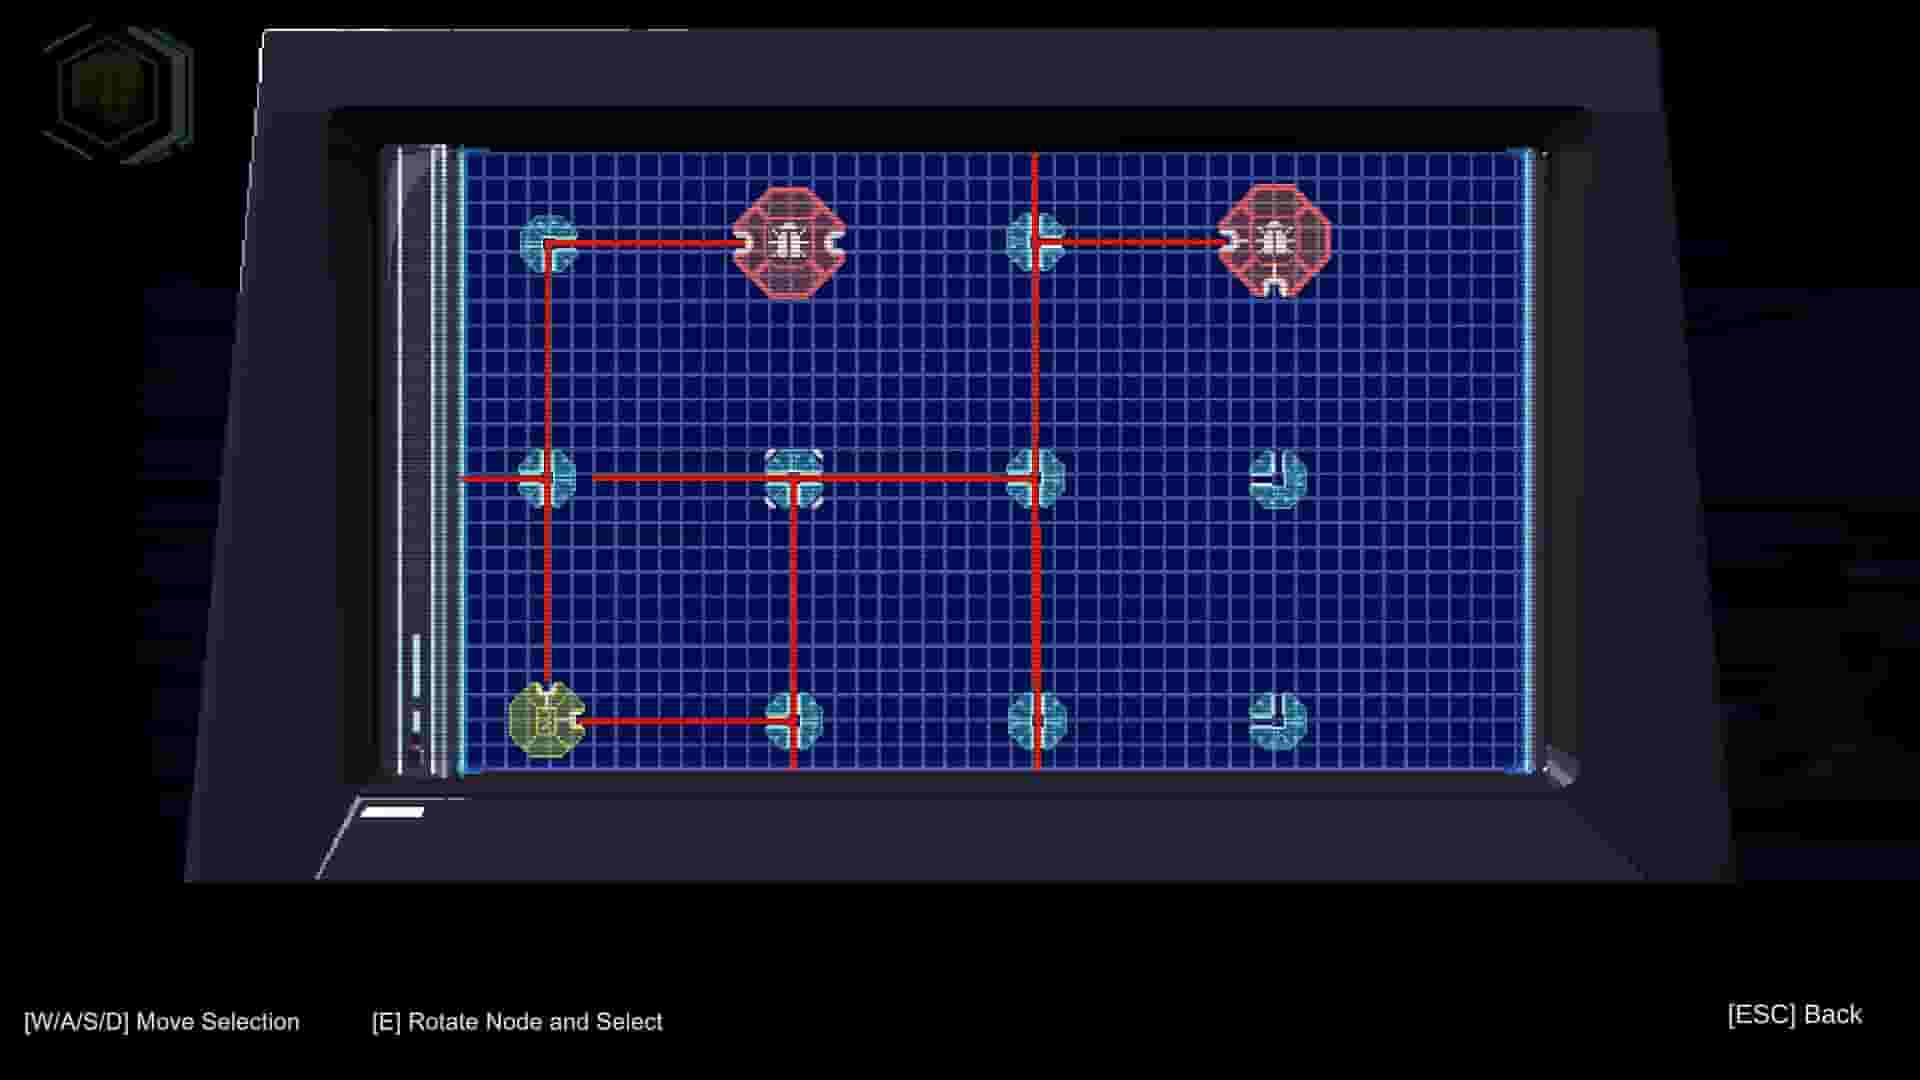Select the leftmost cross node in middle row
The height and width of the screenshot is (1080, 1920).
pos(548,478)
